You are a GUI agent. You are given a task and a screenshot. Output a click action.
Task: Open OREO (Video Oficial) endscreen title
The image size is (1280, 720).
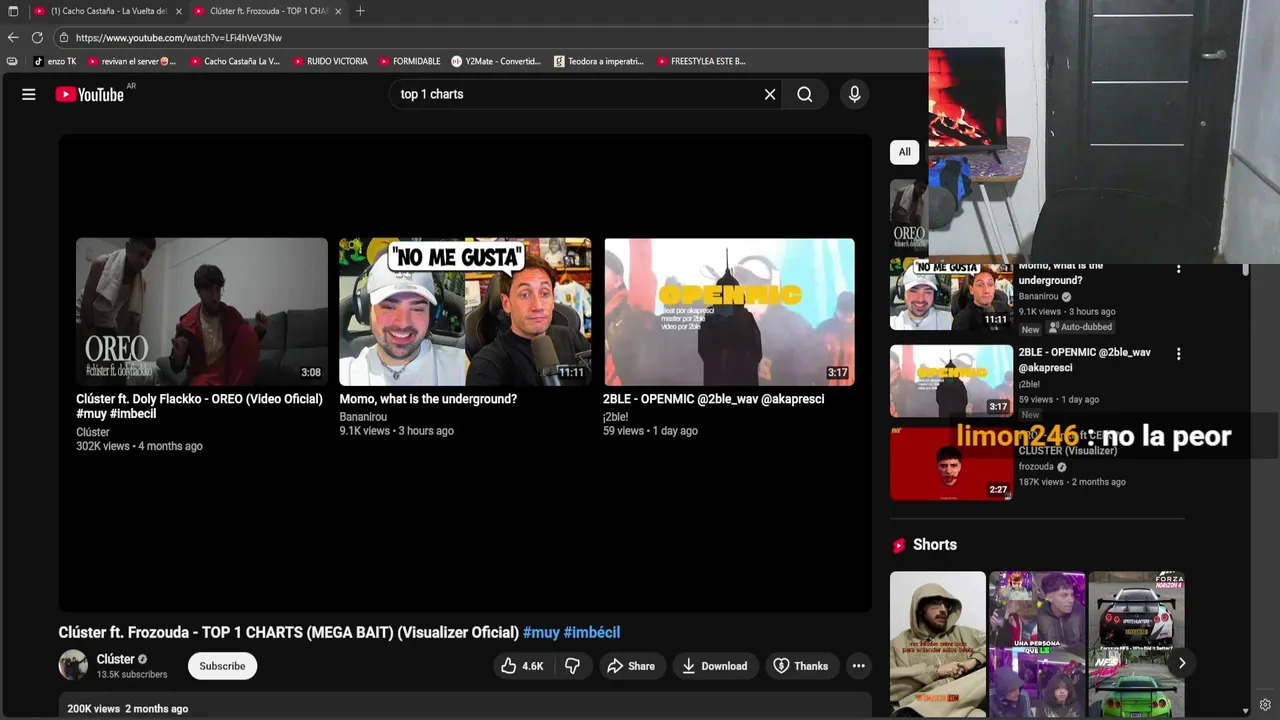pos(199,406)
